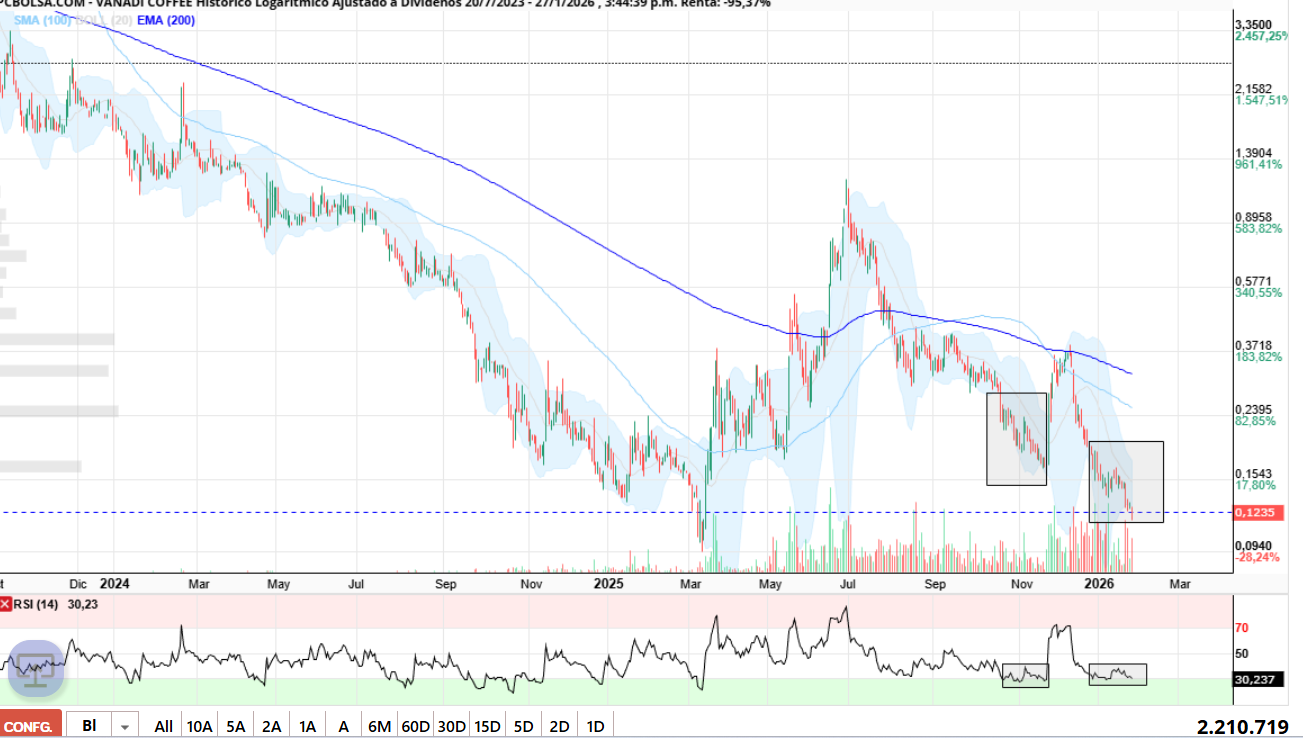Viewport: 1303px width, 738px height.
Task: Show the 1D intraday range
Action: tap(595, 726)
